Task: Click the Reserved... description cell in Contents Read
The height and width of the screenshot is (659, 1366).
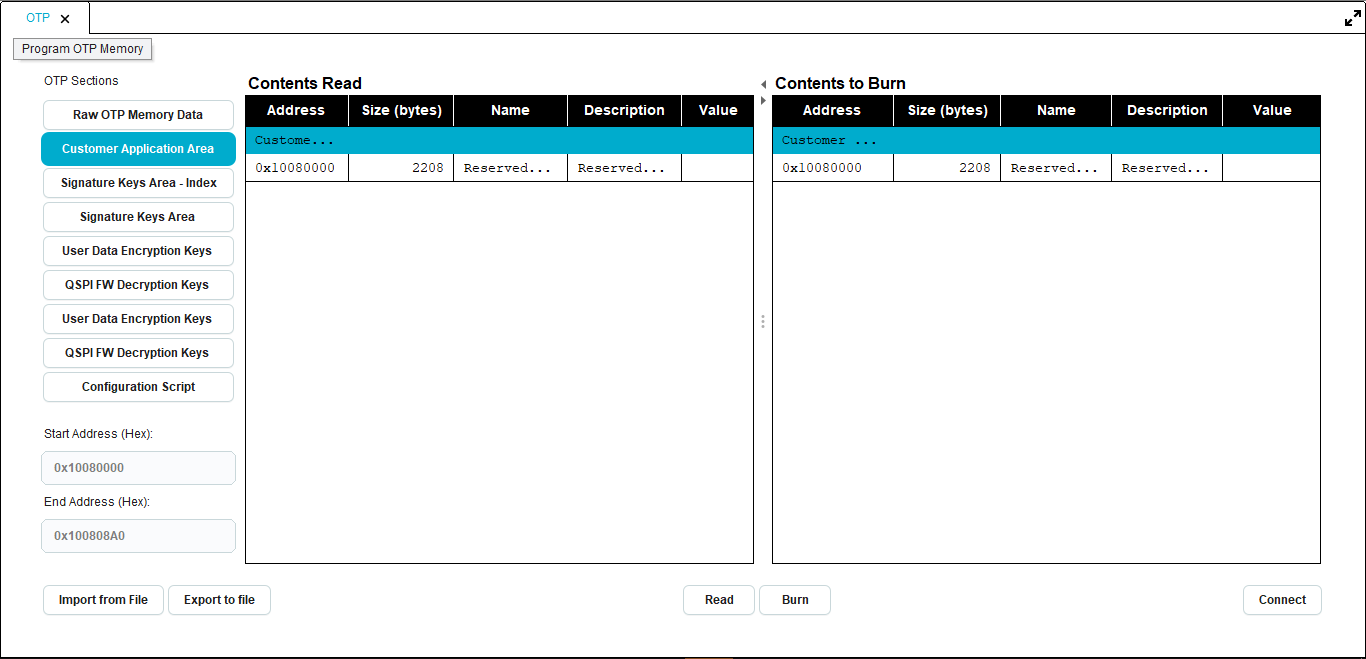Action: coord(624,168)
